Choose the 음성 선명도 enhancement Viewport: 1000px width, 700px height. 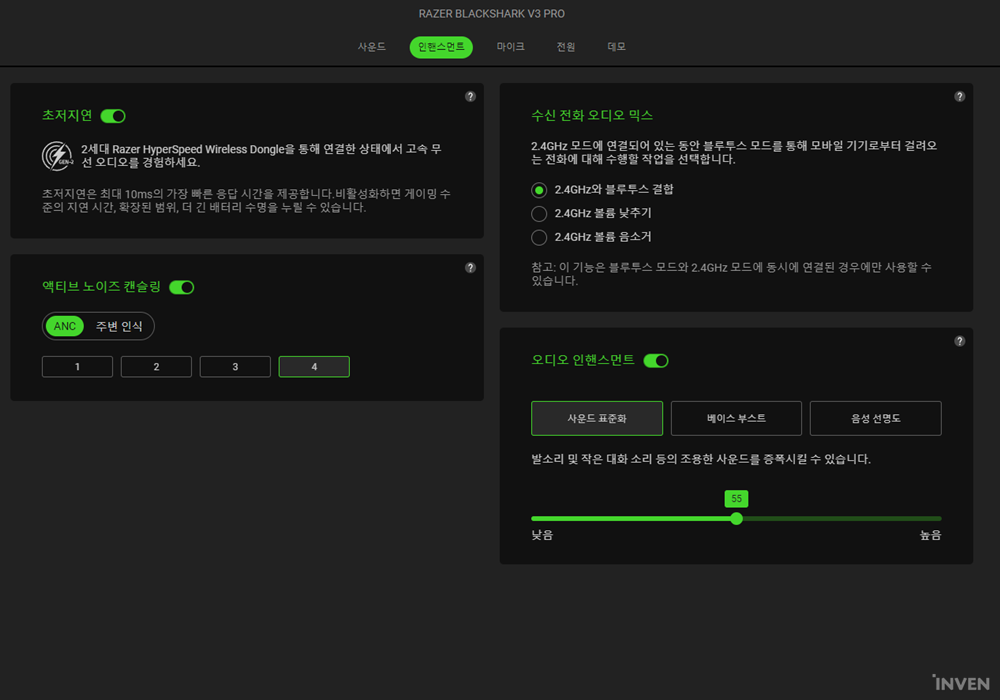876,418
